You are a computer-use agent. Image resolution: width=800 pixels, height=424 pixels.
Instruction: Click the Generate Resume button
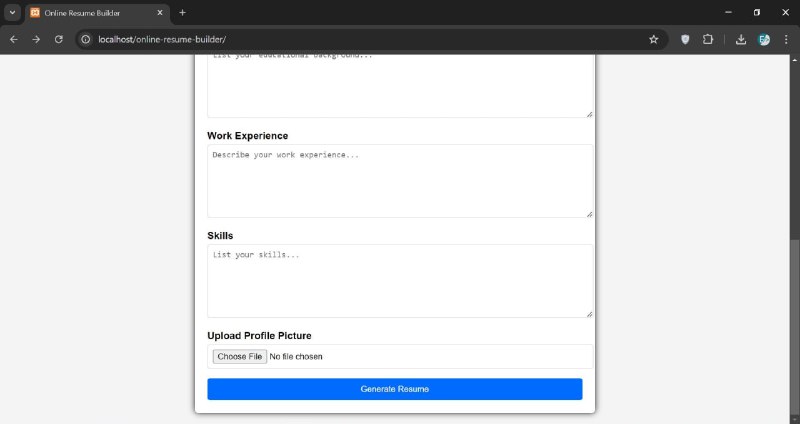(x=394, y=389)
